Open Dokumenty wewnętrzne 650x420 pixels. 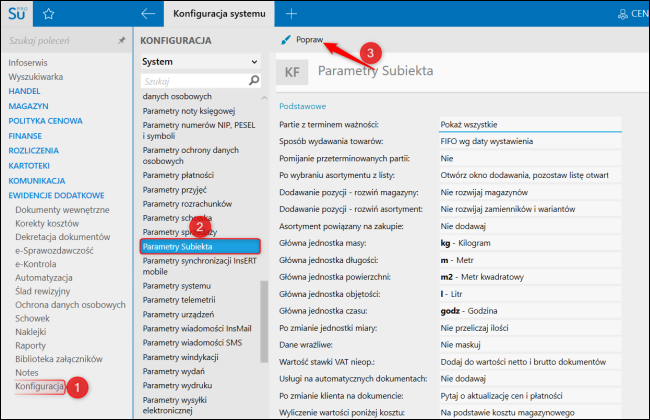click(62, 210)
